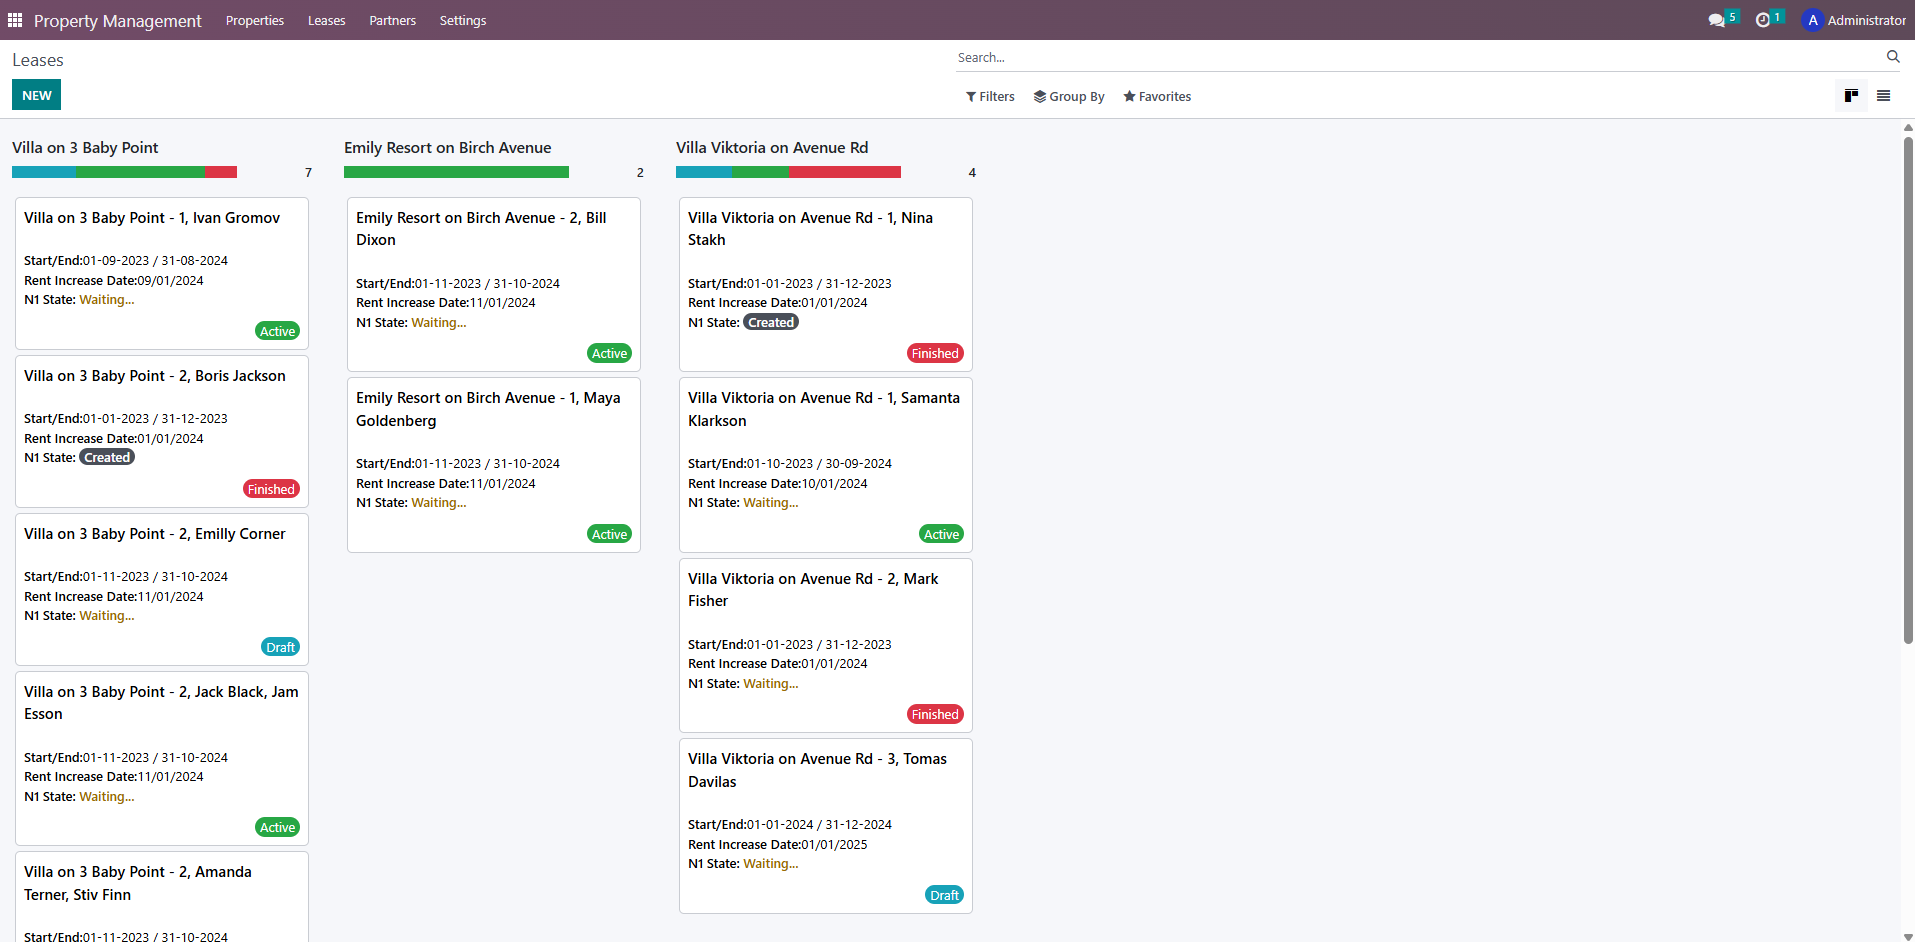Open the Properties menu
This screenshot has height=942, width=1915.
coord(255,20)
